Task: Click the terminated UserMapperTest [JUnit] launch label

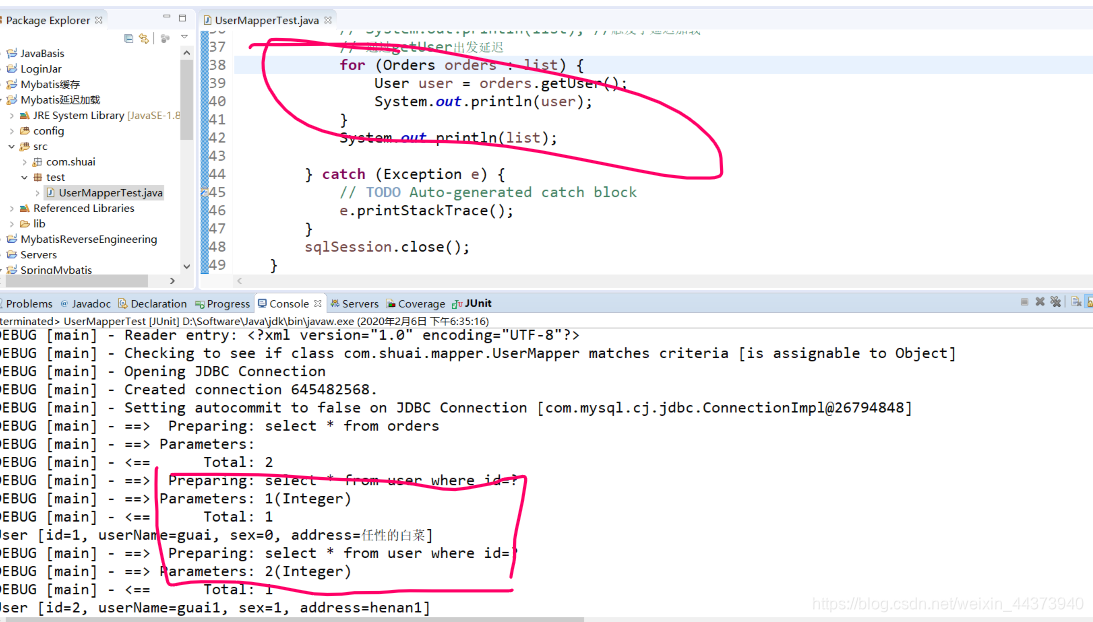Action: point(244,321)
